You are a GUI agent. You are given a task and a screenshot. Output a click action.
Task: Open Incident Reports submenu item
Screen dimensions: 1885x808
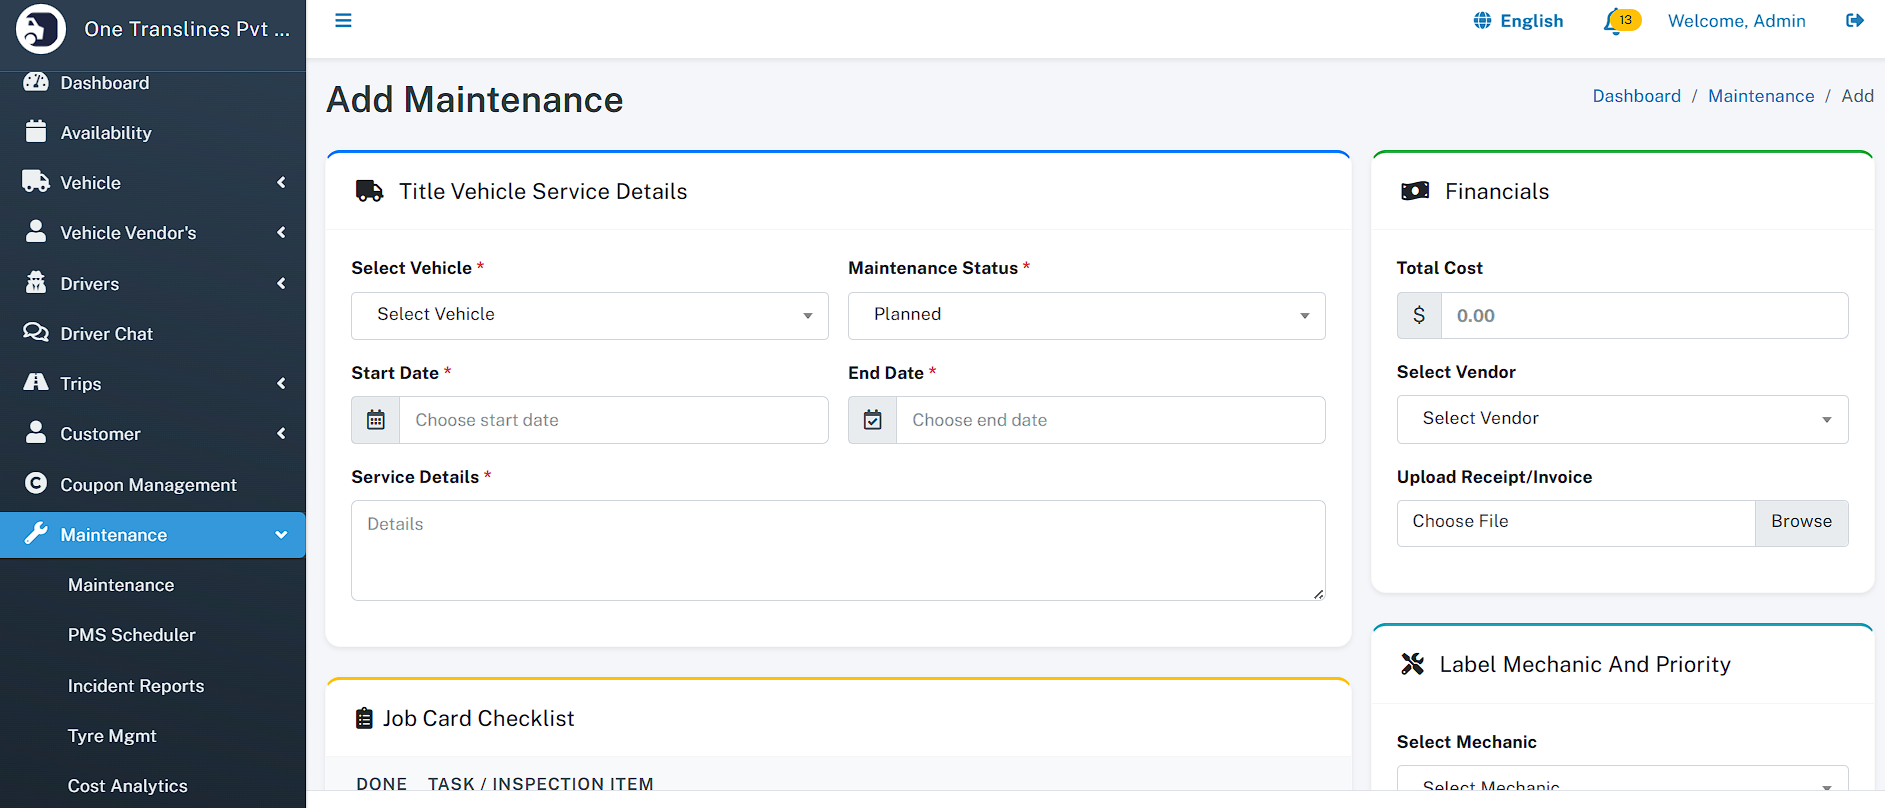136,686
